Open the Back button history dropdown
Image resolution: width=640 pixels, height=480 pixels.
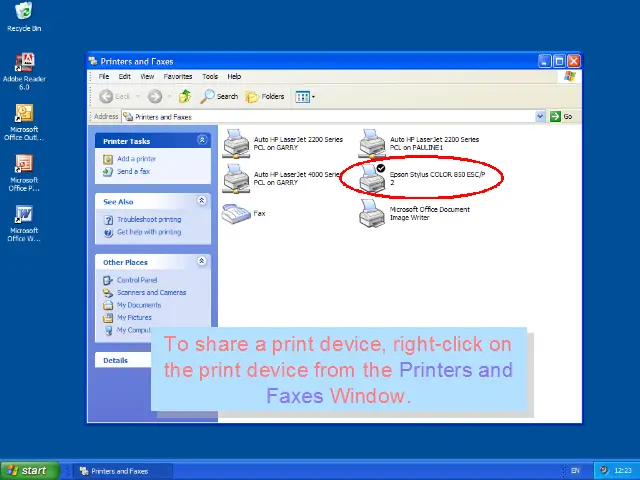[138, 97]
